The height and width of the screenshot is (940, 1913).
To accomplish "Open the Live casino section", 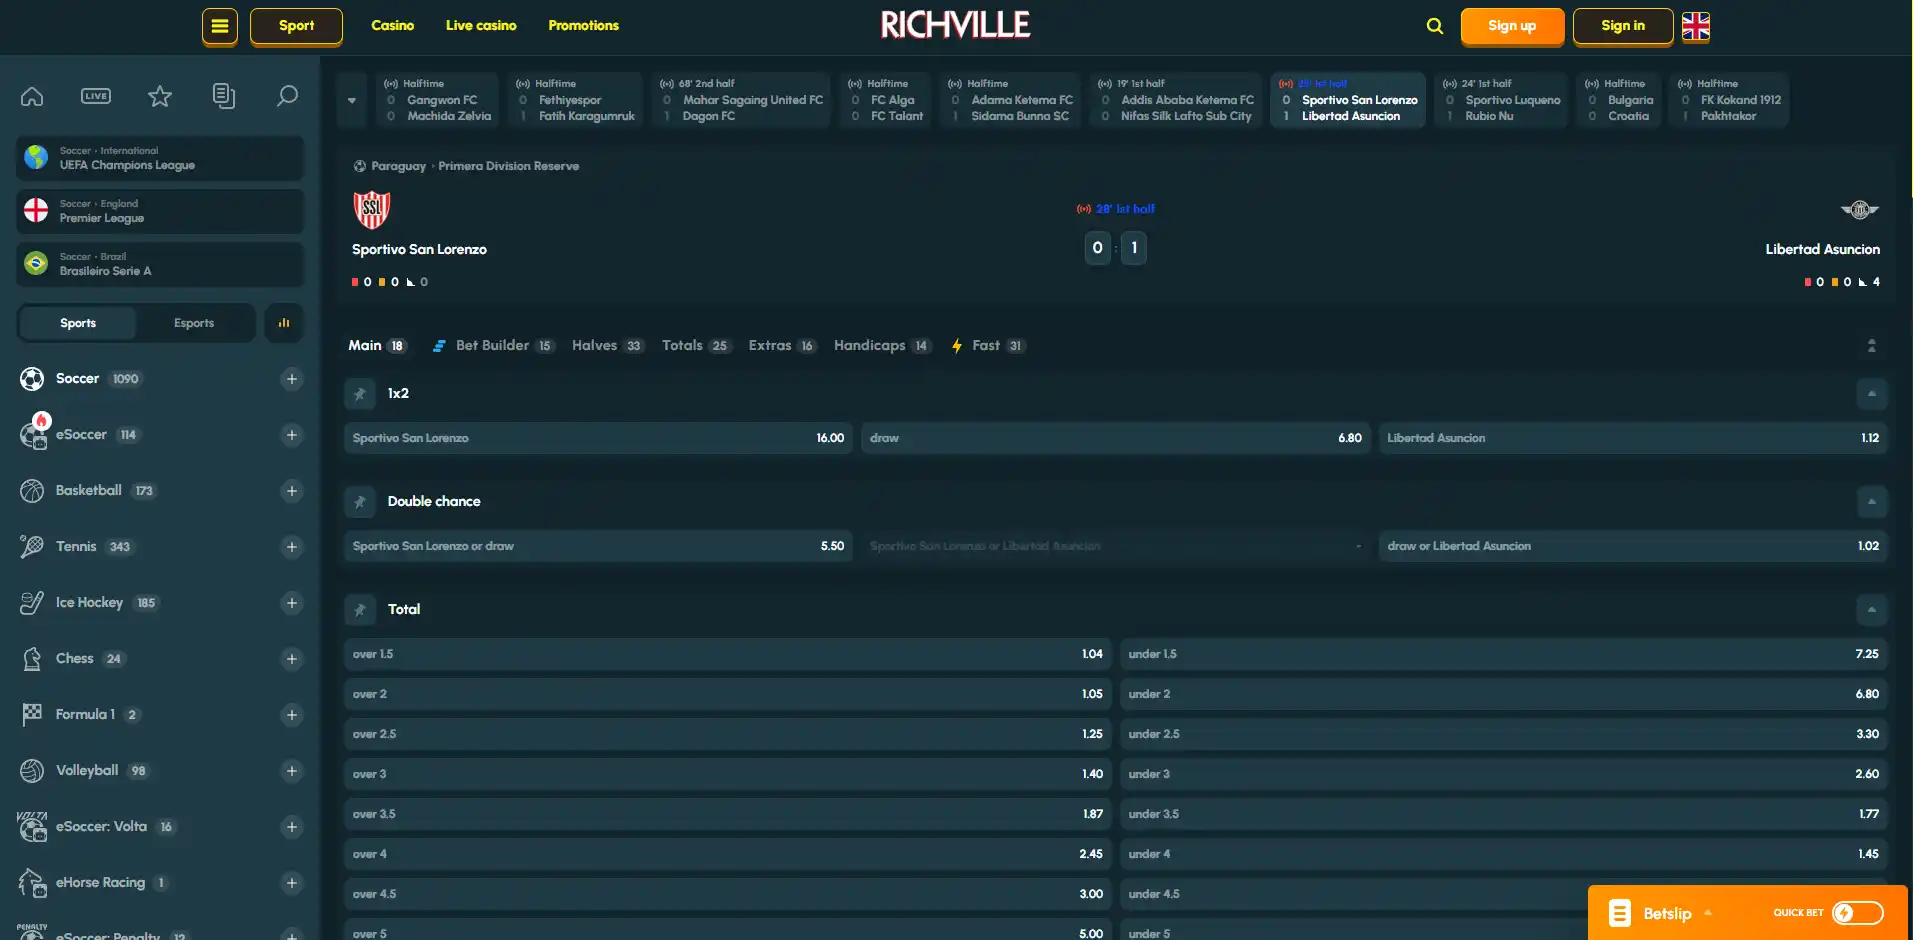I will (x=481, y=26).
